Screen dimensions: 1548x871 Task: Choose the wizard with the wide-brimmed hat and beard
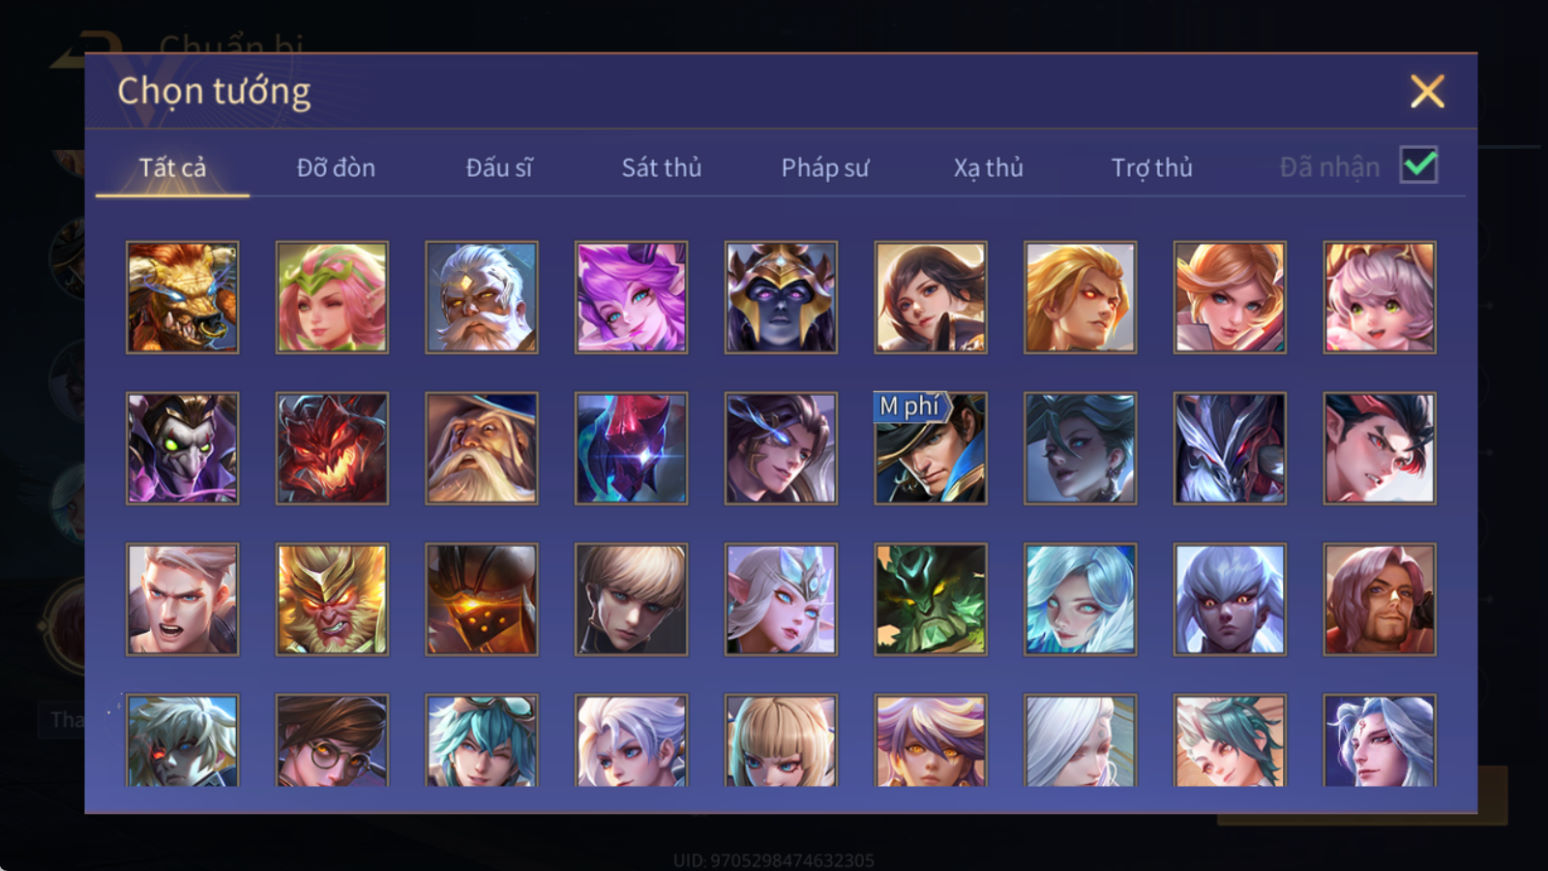tap(481, 448)
